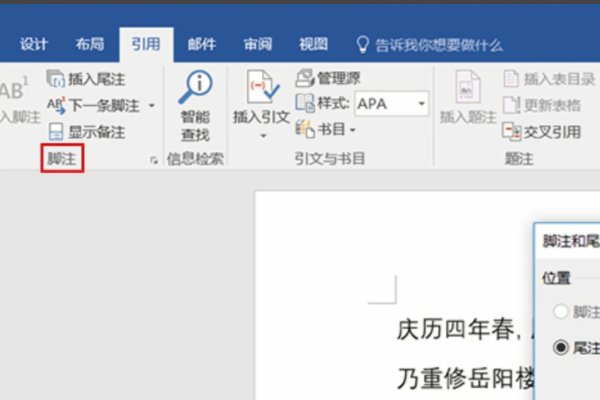Open the Mailings (邮件) tab
600x400 pixels.
pyautogui.click(x=202, y=44)
